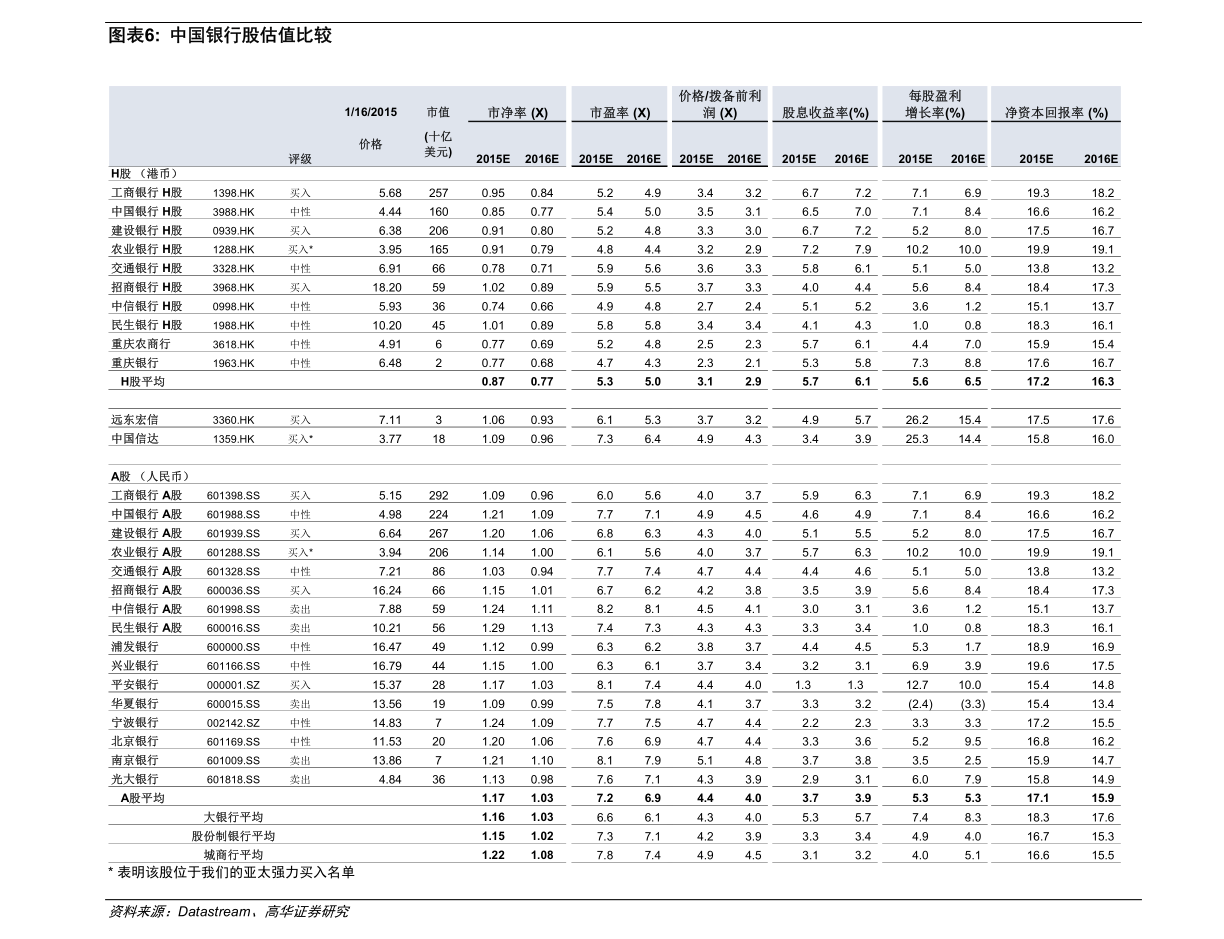1224x939 pixels.
Task: Click 2015E under 市盈率 (X)
Action: point(596,159)
